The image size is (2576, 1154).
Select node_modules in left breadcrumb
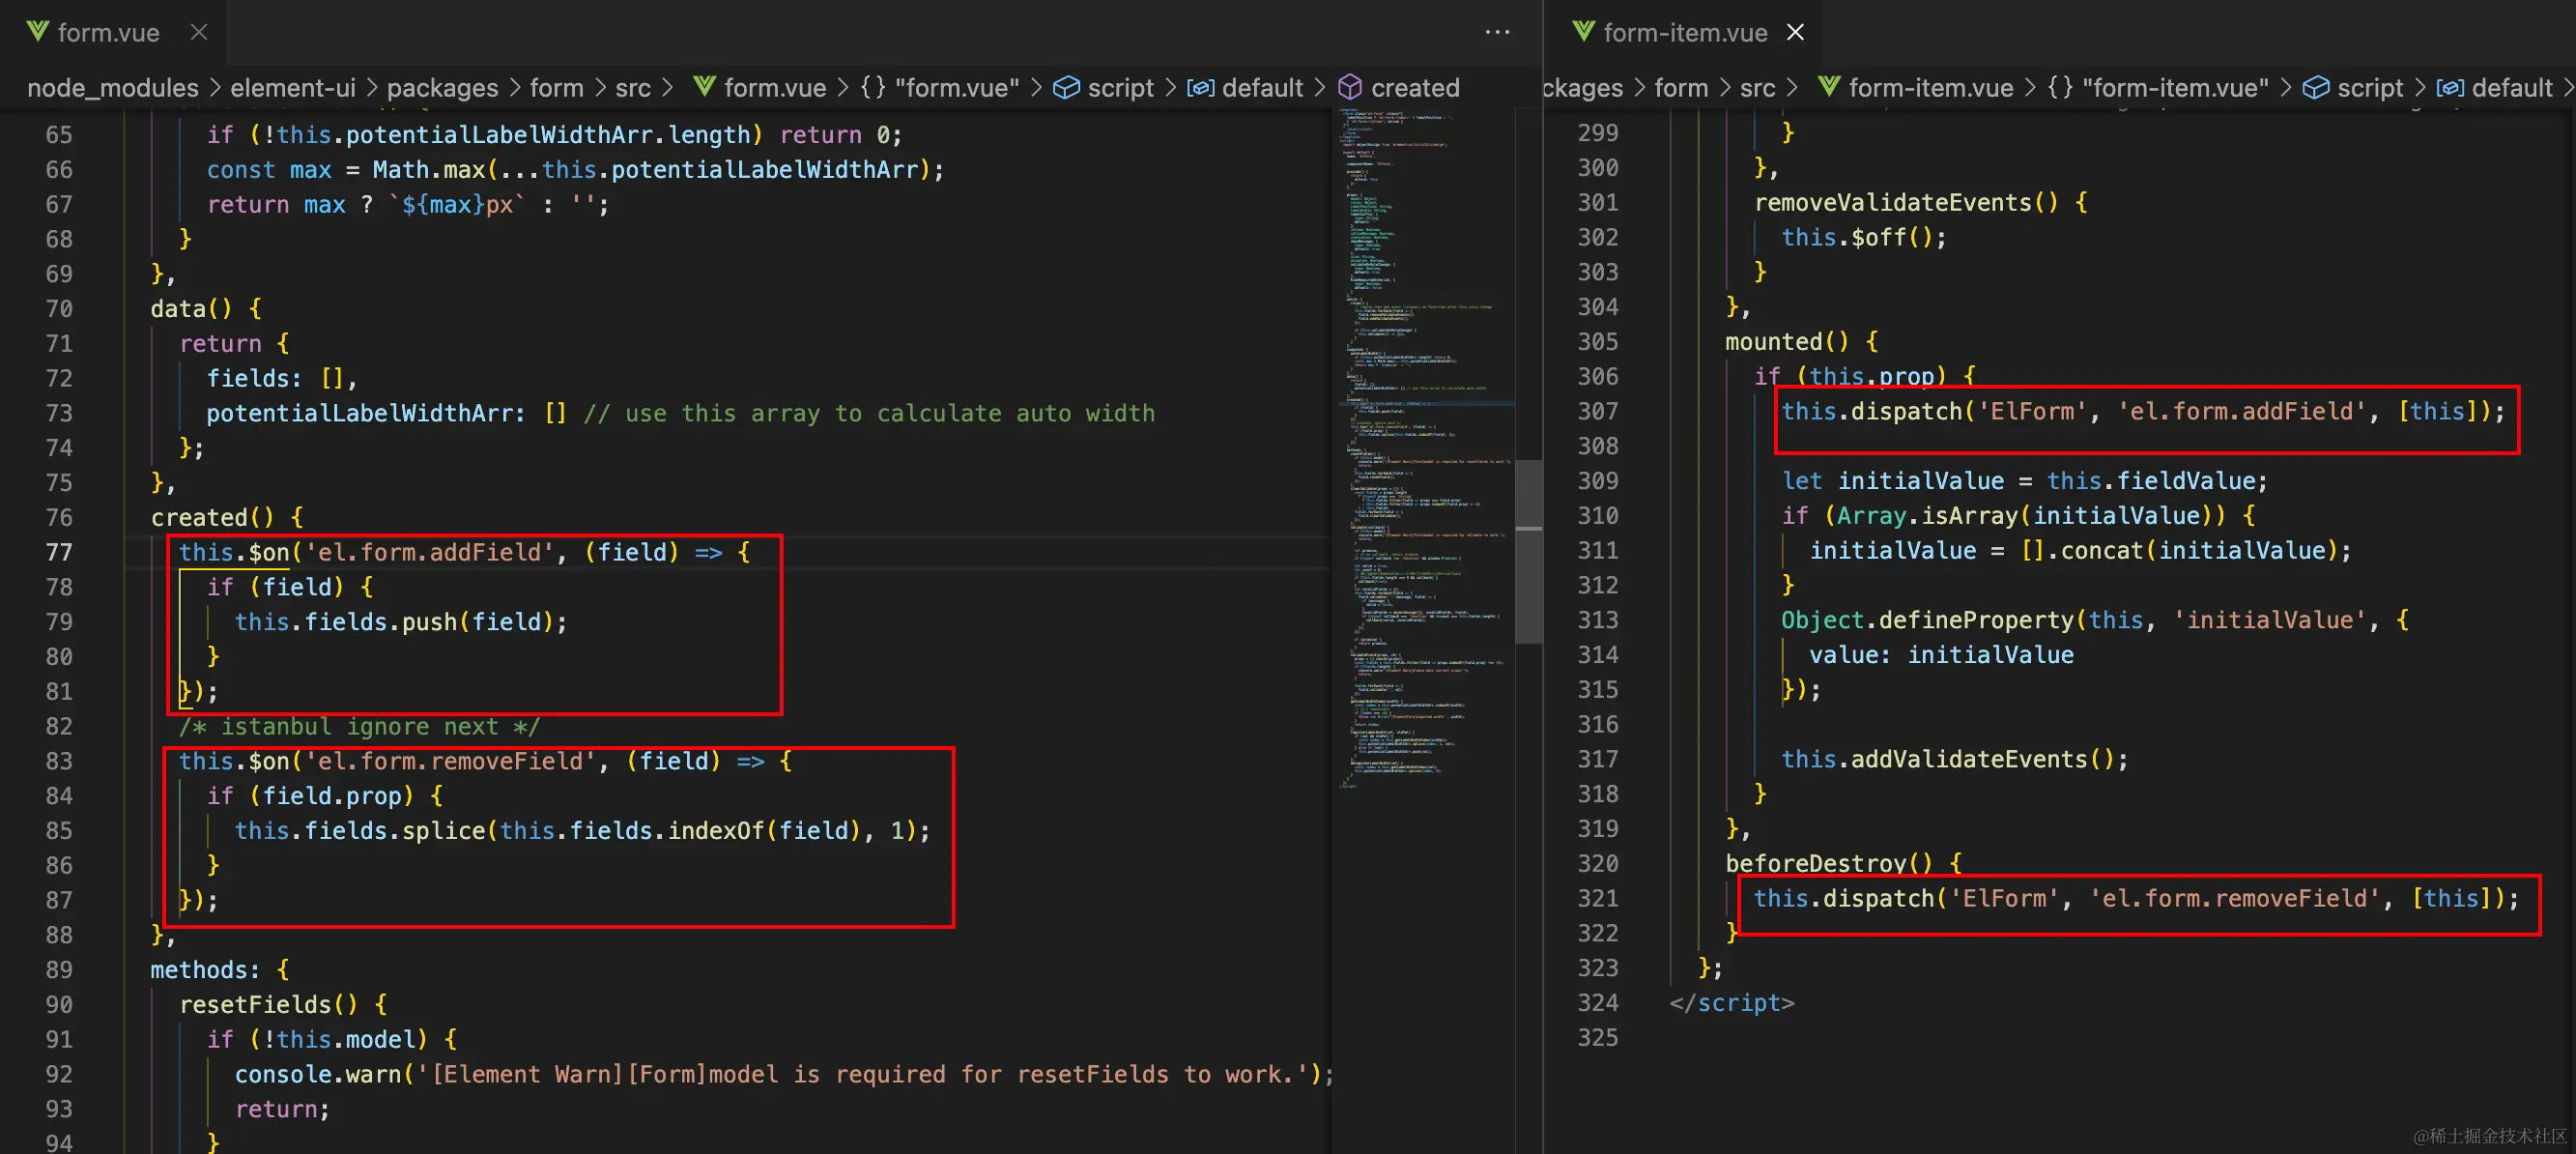(113, 88)
